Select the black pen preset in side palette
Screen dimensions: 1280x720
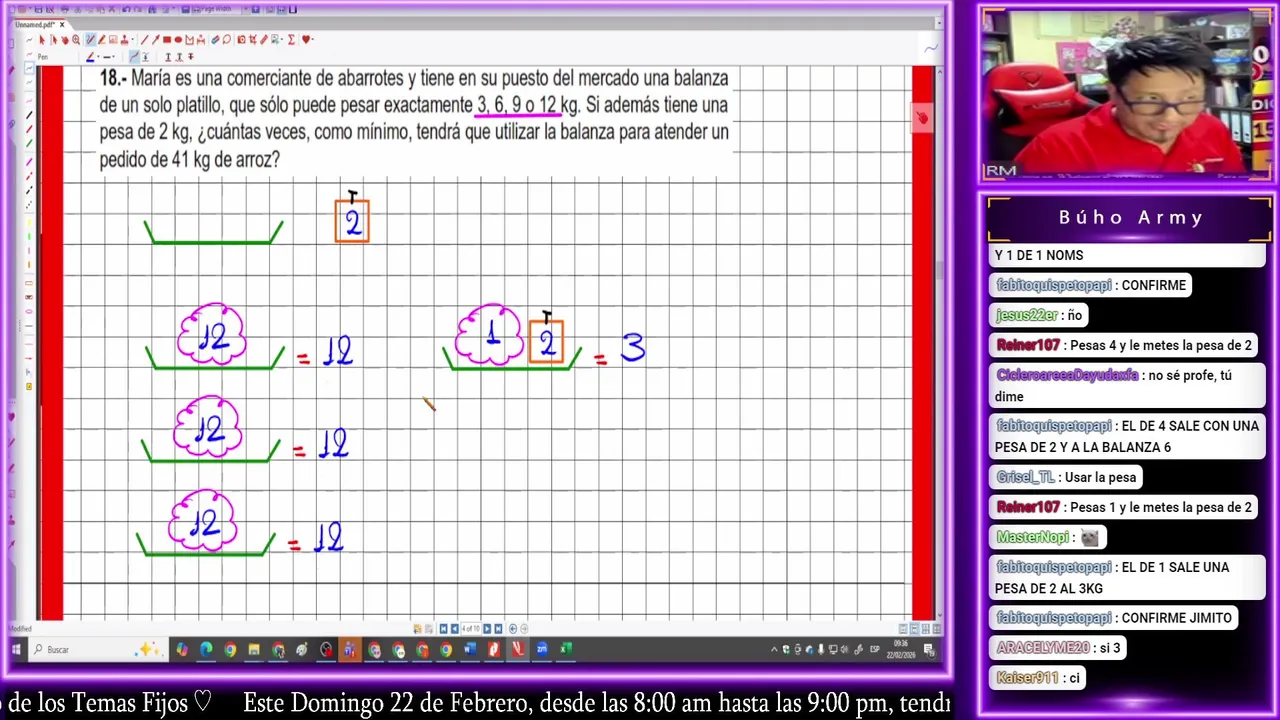(29, 114)
